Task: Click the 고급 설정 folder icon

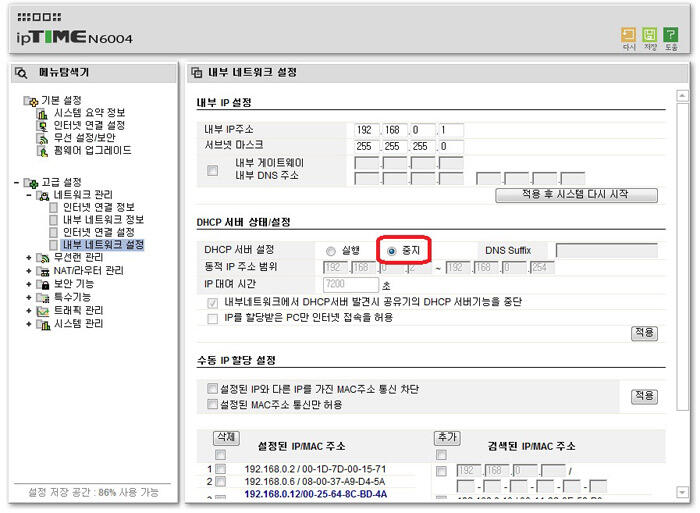Action: click(31, 183)
